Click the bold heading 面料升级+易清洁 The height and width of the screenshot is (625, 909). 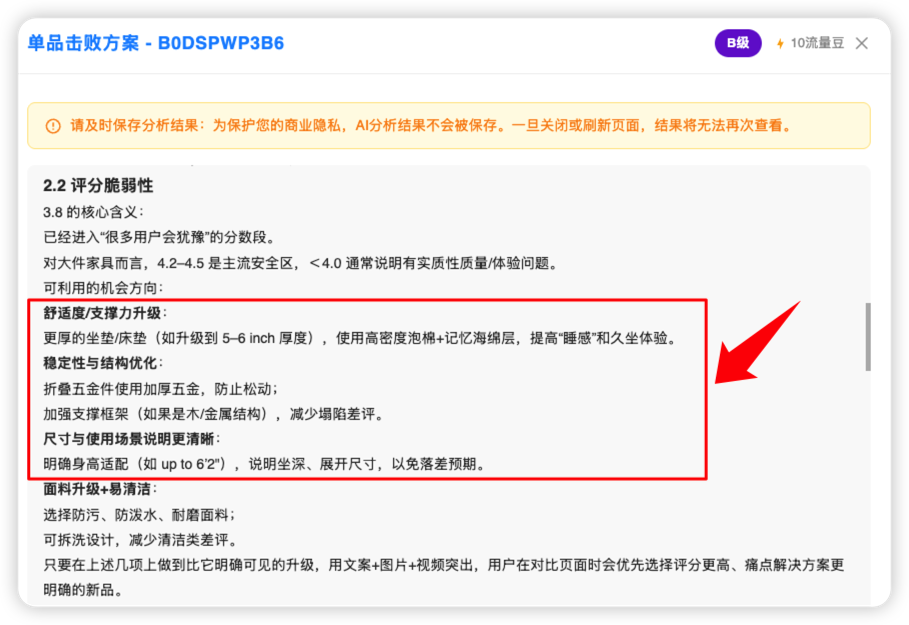click(100, 489)
